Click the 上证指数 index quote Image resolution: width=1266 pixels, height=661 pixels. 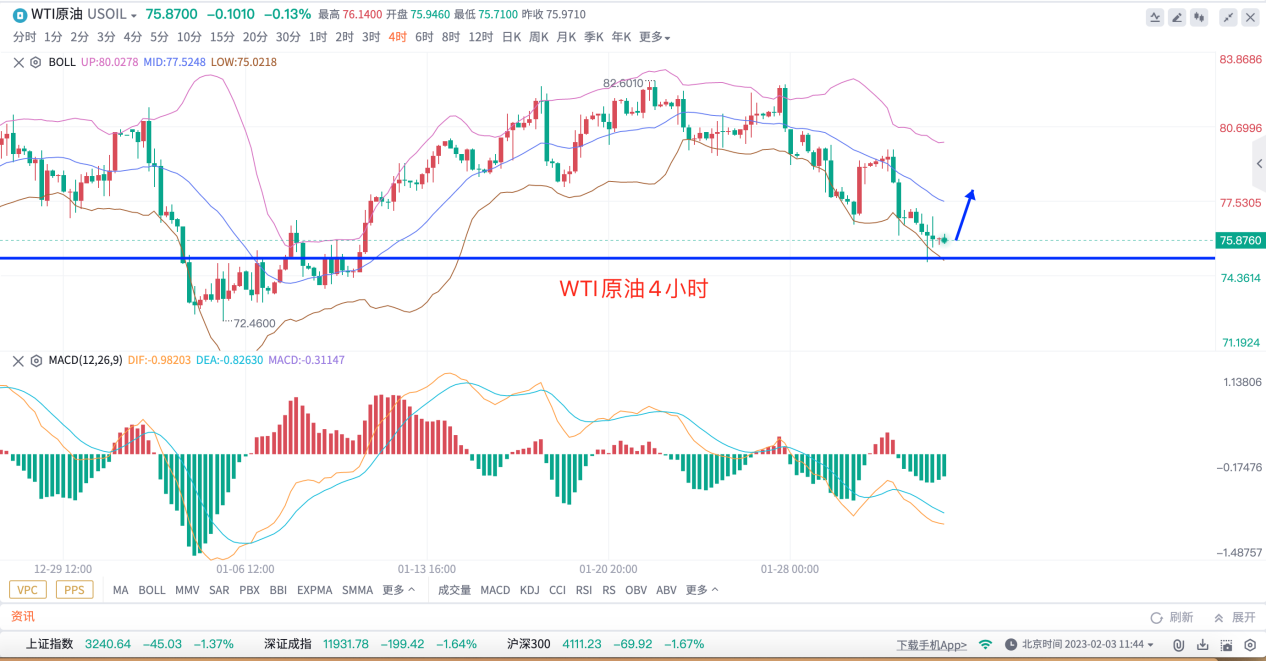130,644
